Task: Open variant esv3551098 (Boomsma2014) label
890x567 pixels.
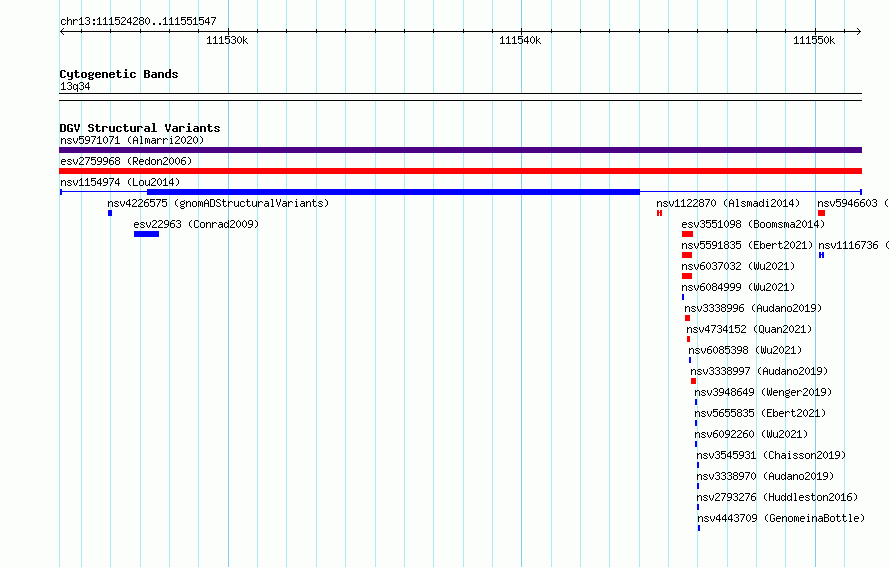Action: [x=753, y=224]
